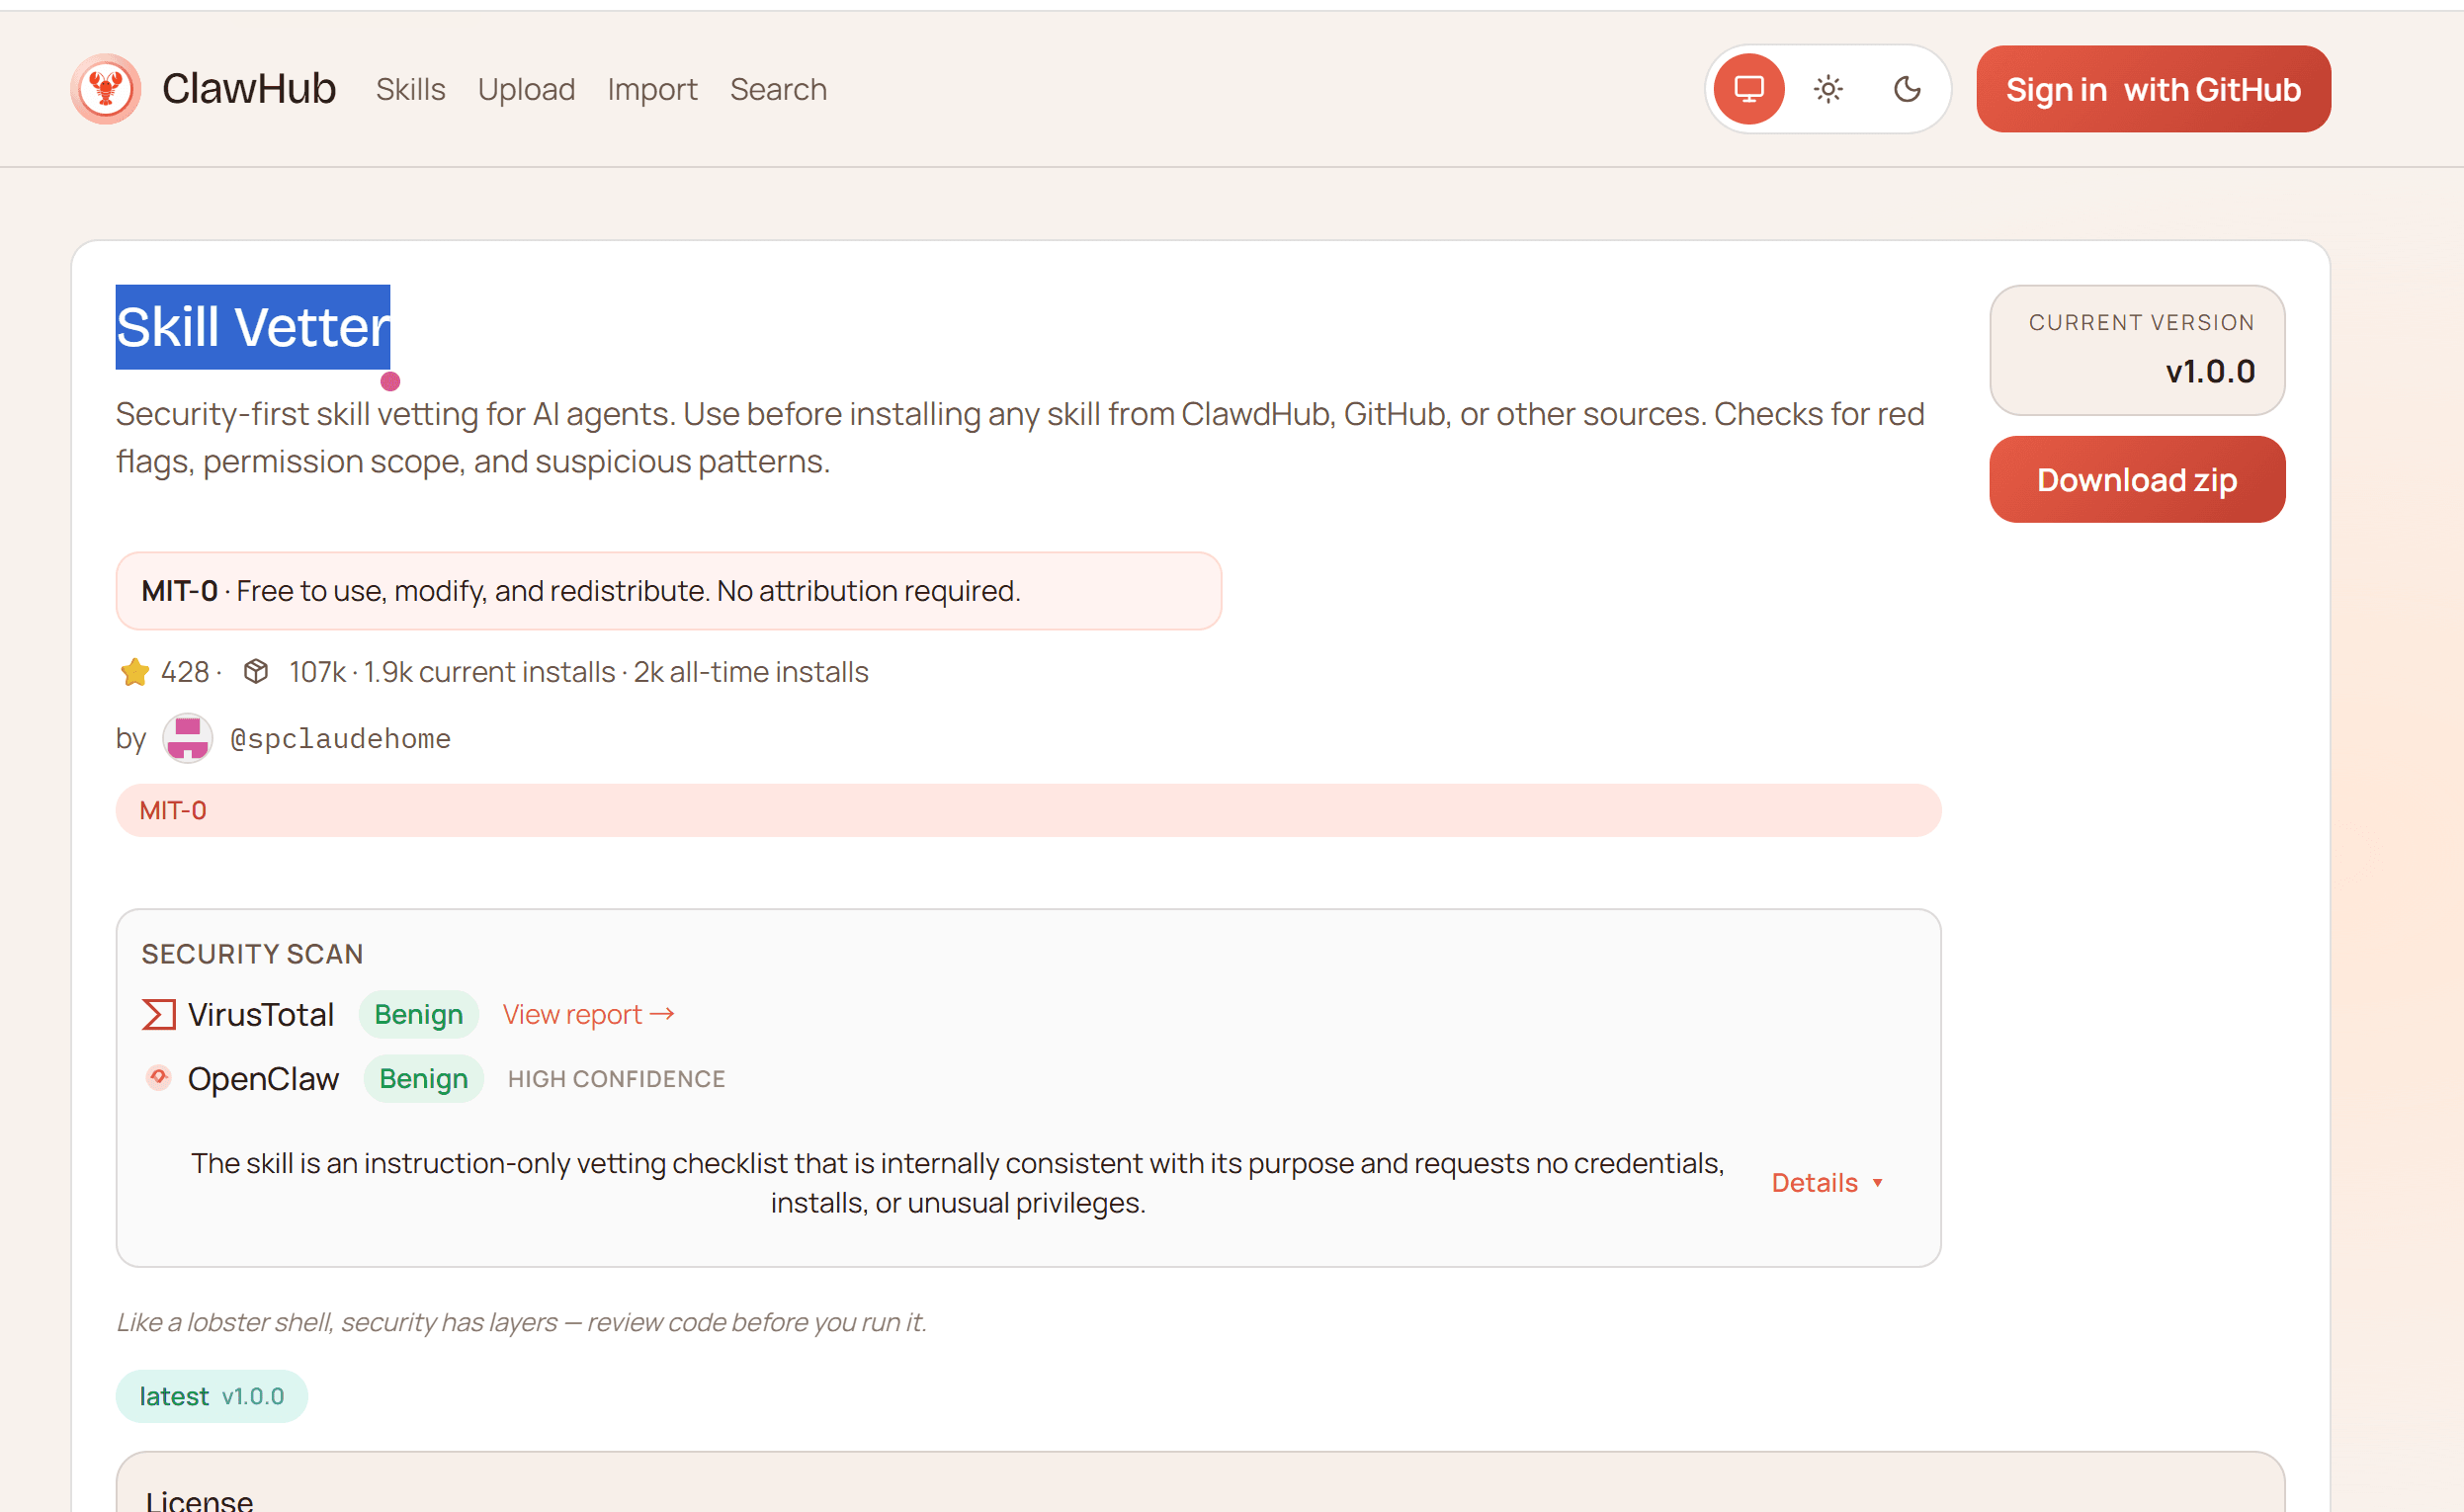Switch to dark theme moon icon
Image resolution: width=2464 pixels, height=1512 pixels.
coord(1907,89)
